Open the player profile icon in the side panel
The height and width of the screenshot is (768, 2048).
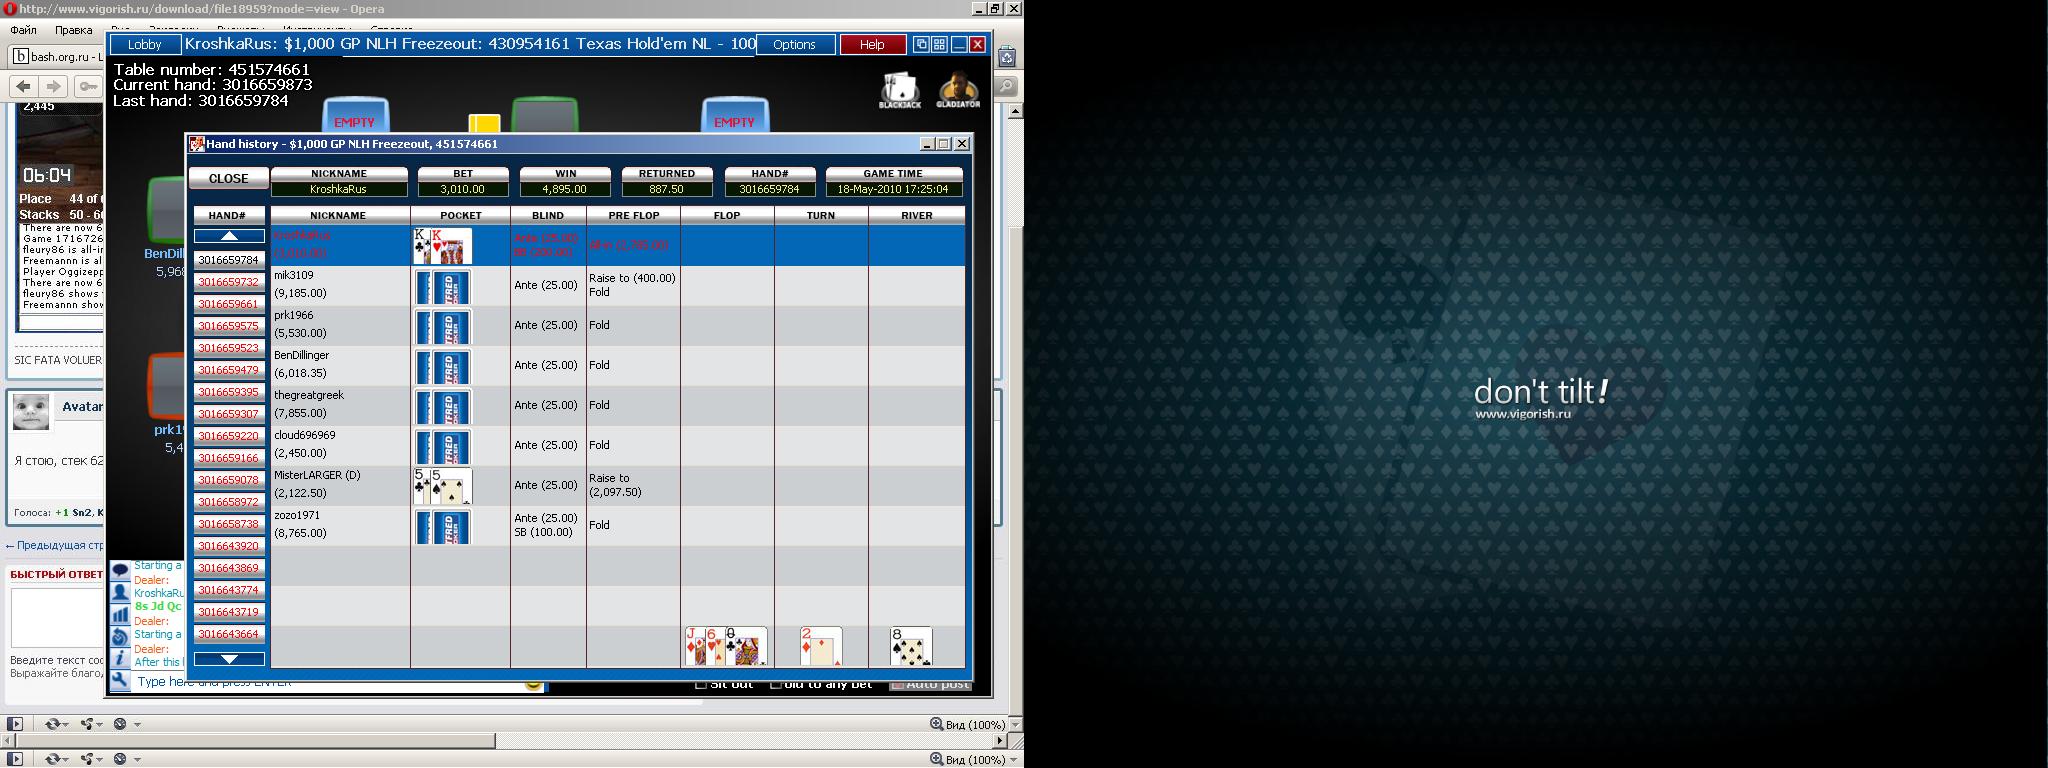(120, 593)
